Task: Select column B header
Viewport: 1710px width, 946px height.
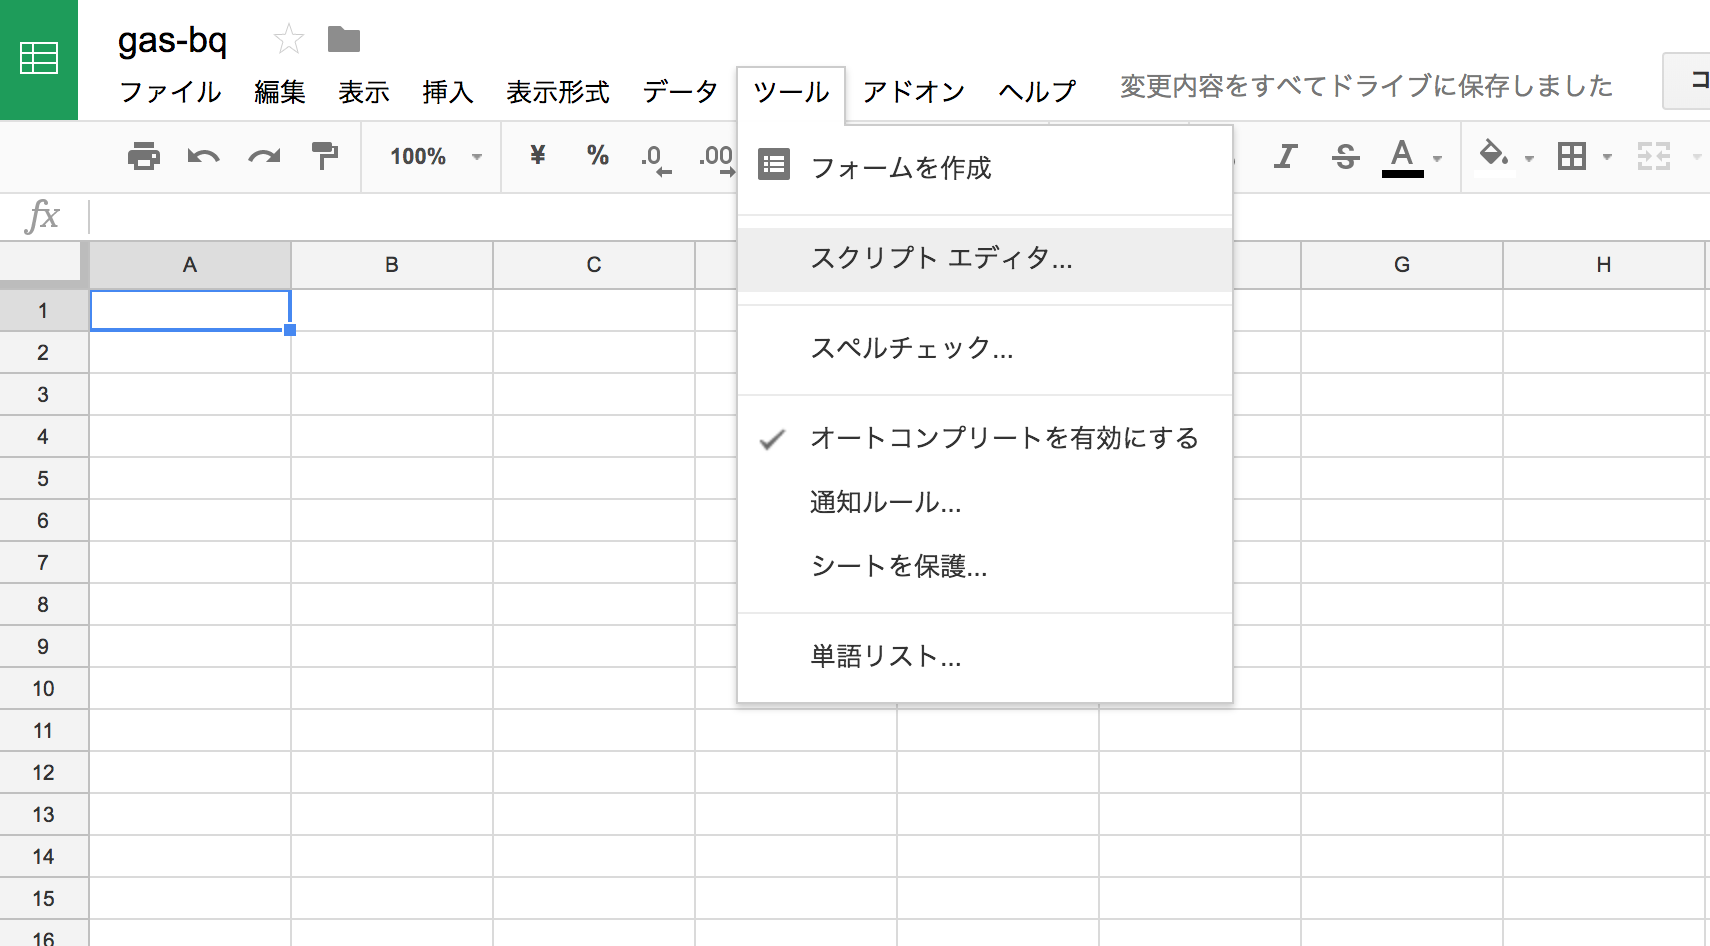Action: coord(392,265)
